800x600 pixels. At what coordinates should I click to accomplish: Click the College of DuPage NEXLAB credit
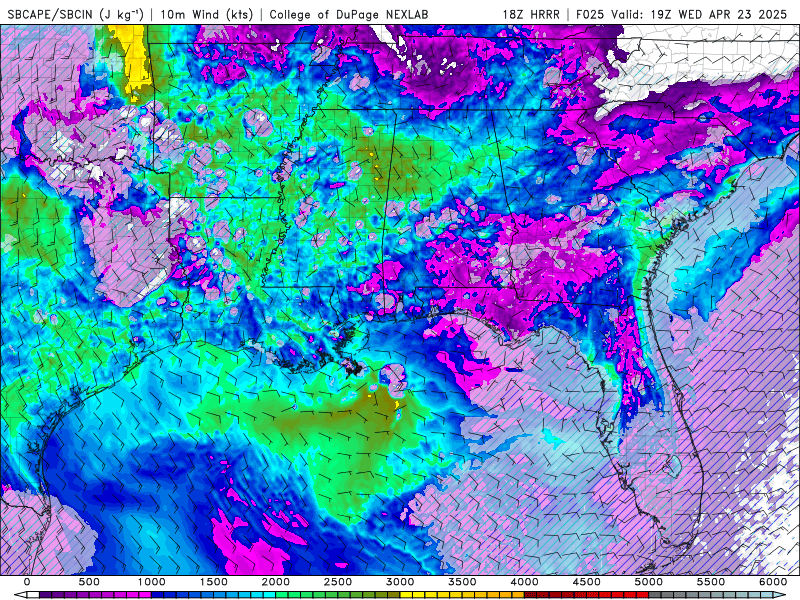click(349, 14)
